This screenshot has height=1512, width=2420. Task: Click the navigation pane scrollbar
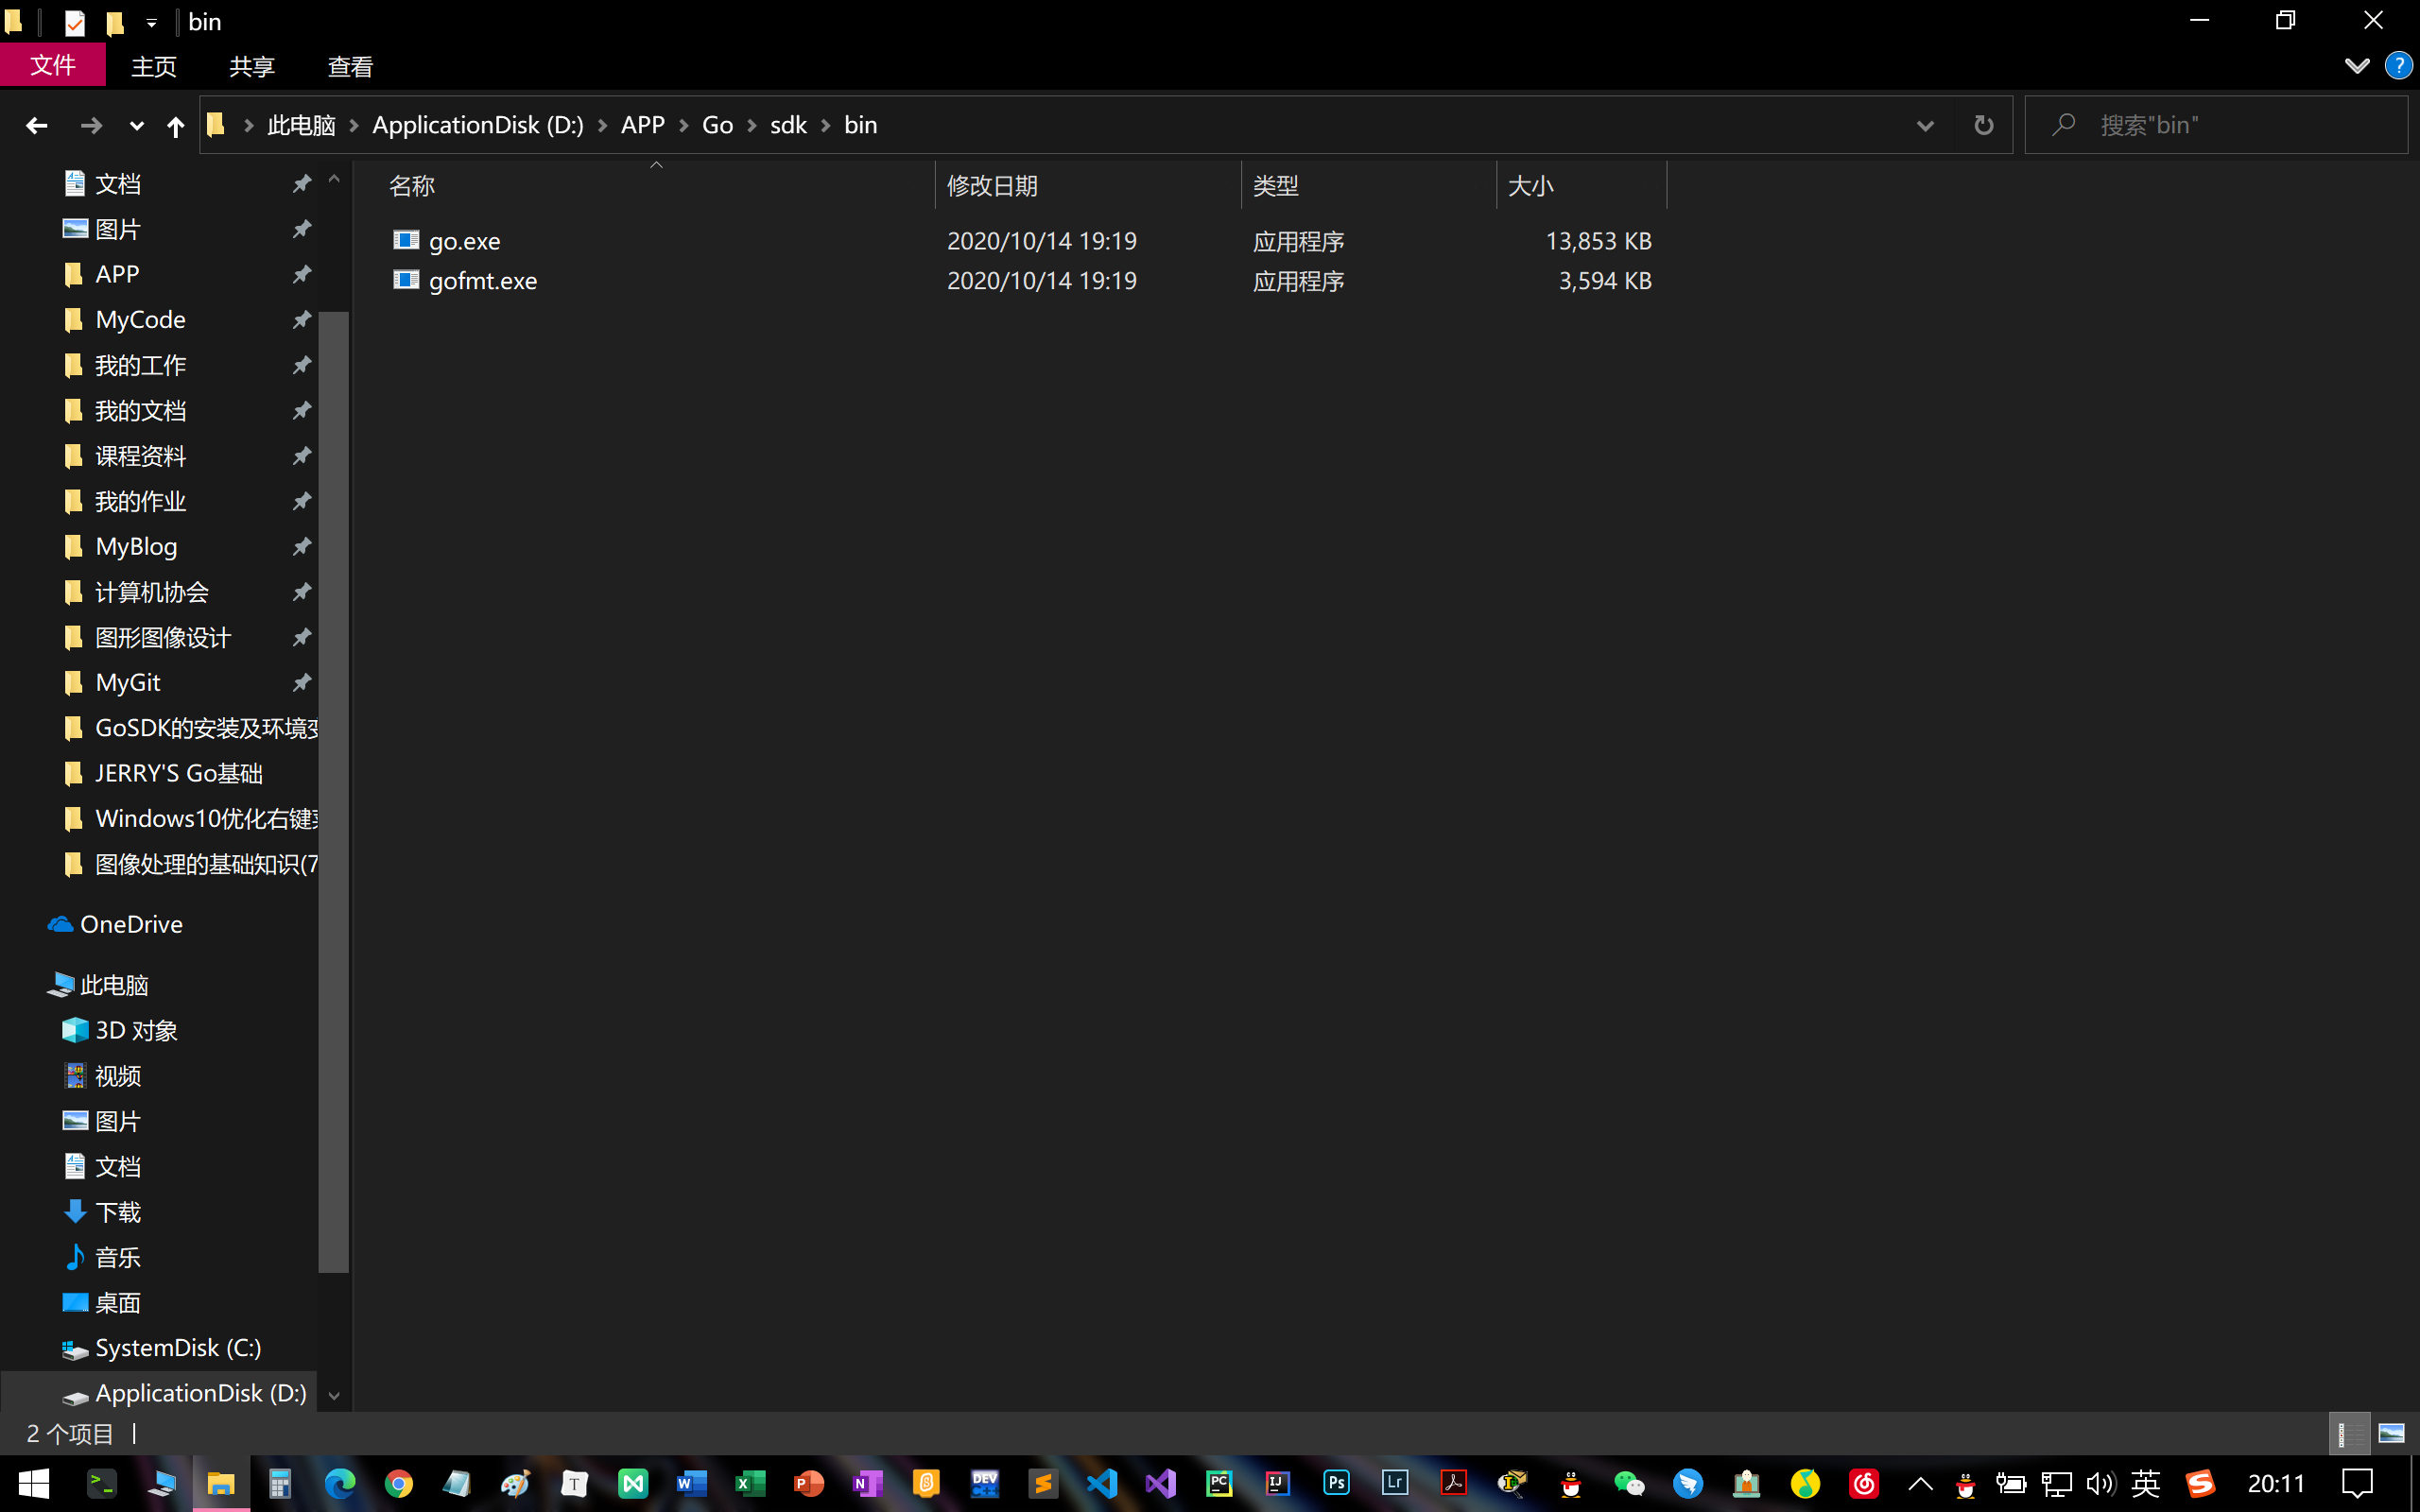334,790
